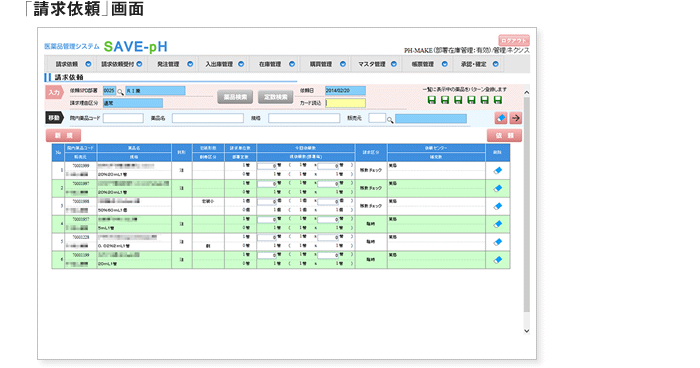Click row 4 spec text 5mL1管
Viewport: 700px width, 368px height.
[106, 228]
